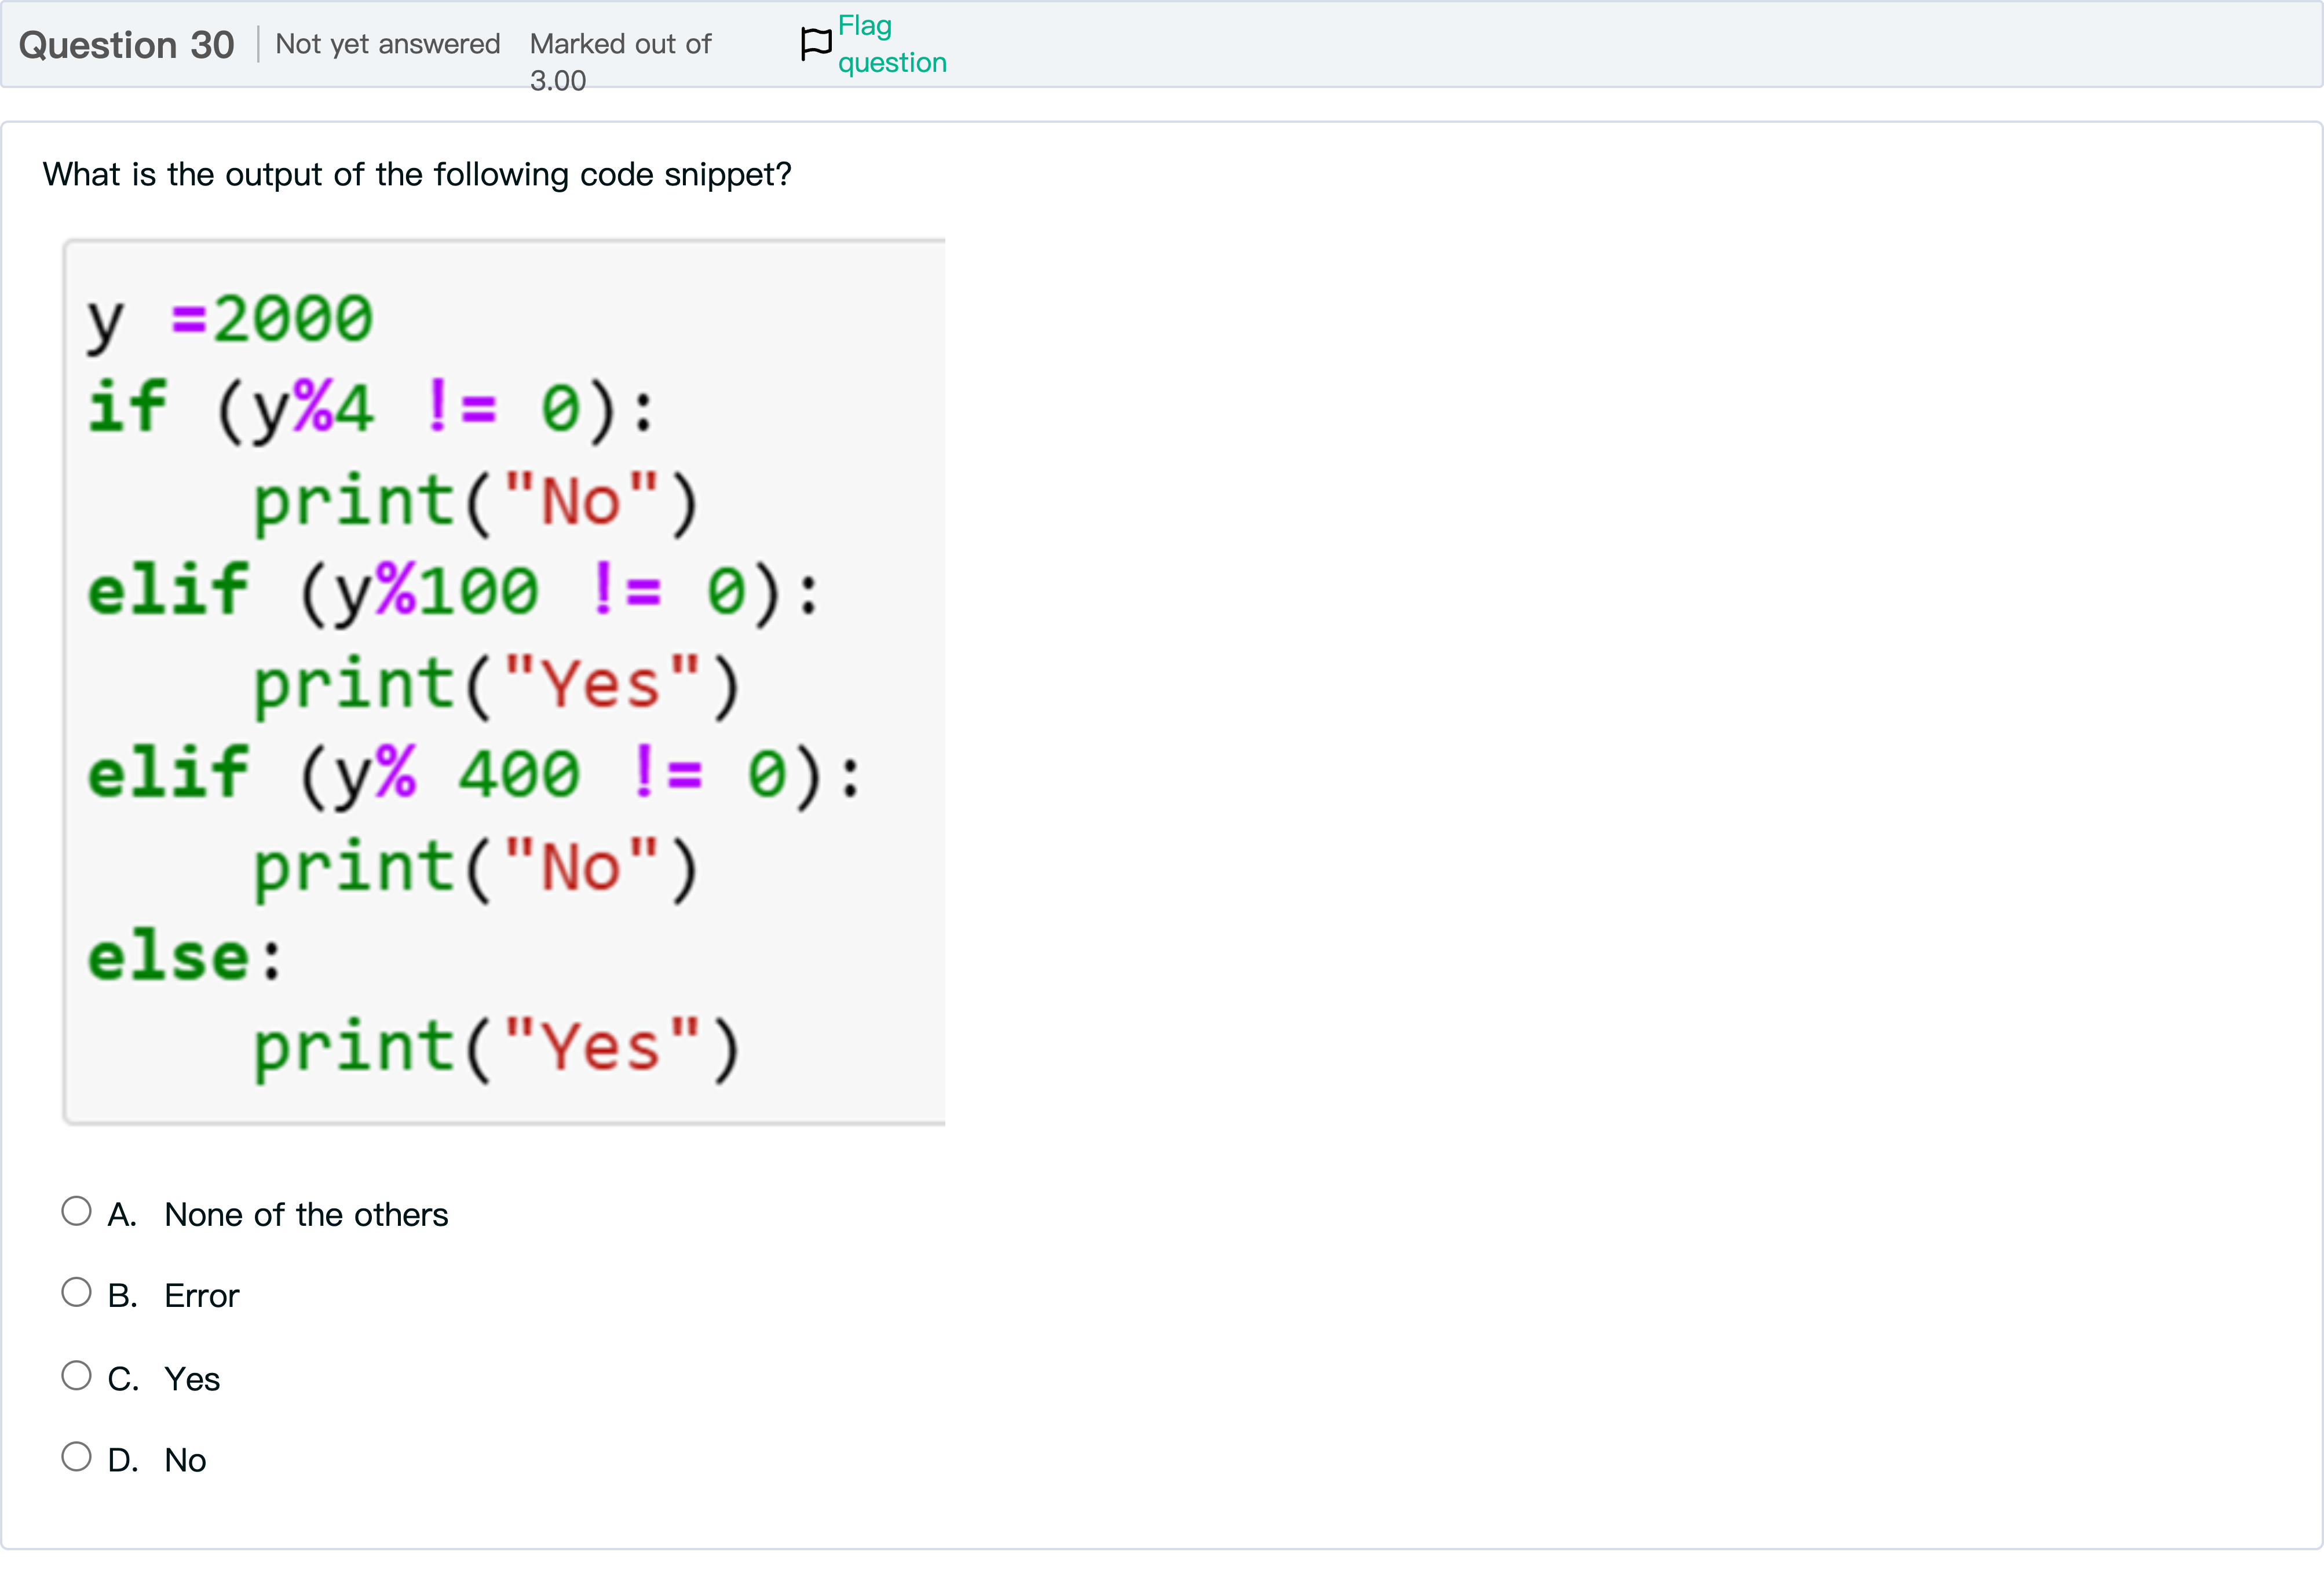Choose answer label 'Yes' option C
Screen dimensions: 2324x1585
click(192, 1379)
